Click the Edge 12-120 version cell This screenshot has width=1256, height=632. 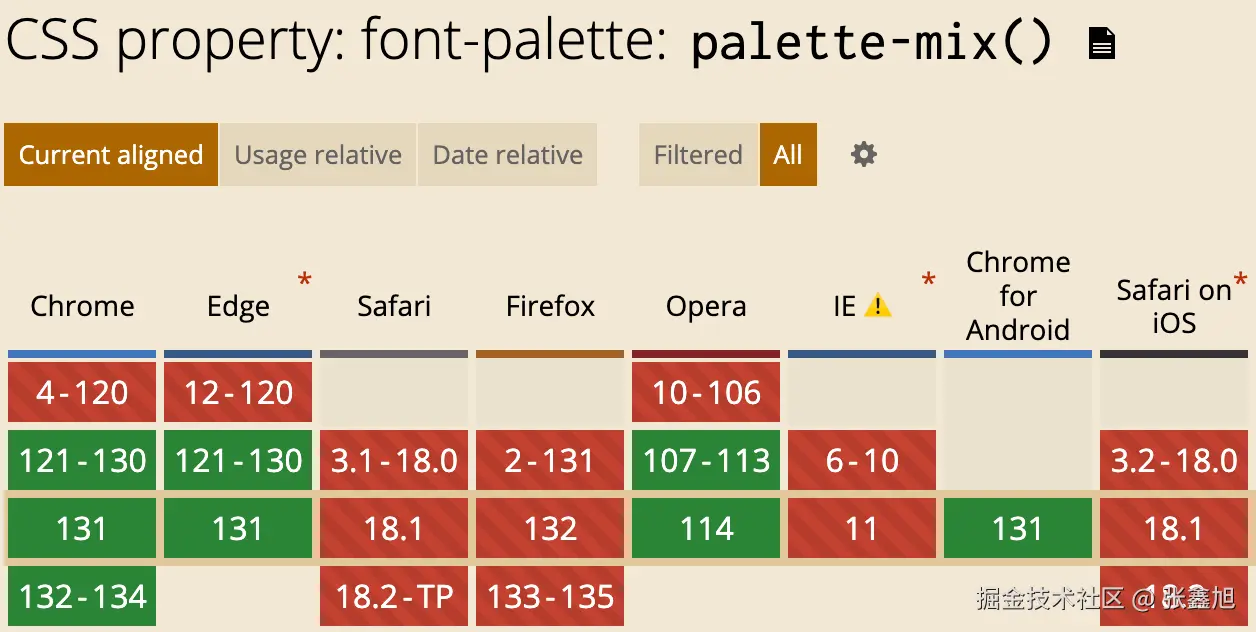point(238,392)
